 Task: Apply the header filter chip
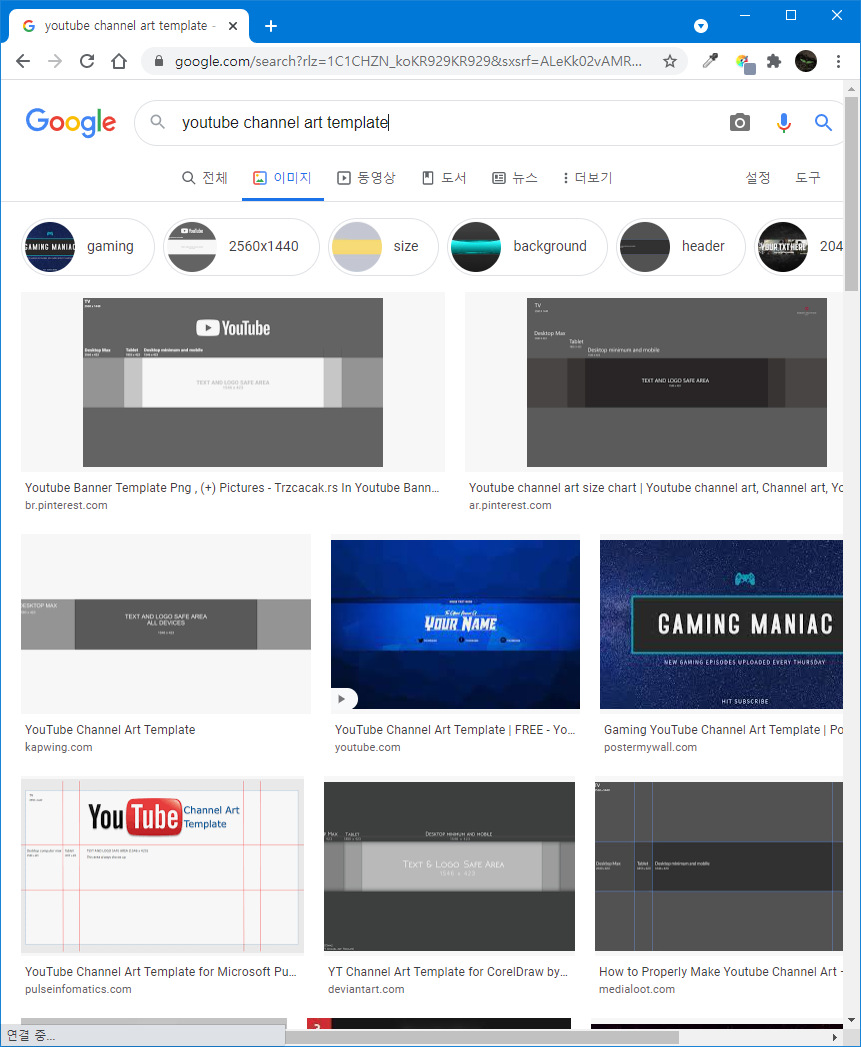(x=680, y=246)
